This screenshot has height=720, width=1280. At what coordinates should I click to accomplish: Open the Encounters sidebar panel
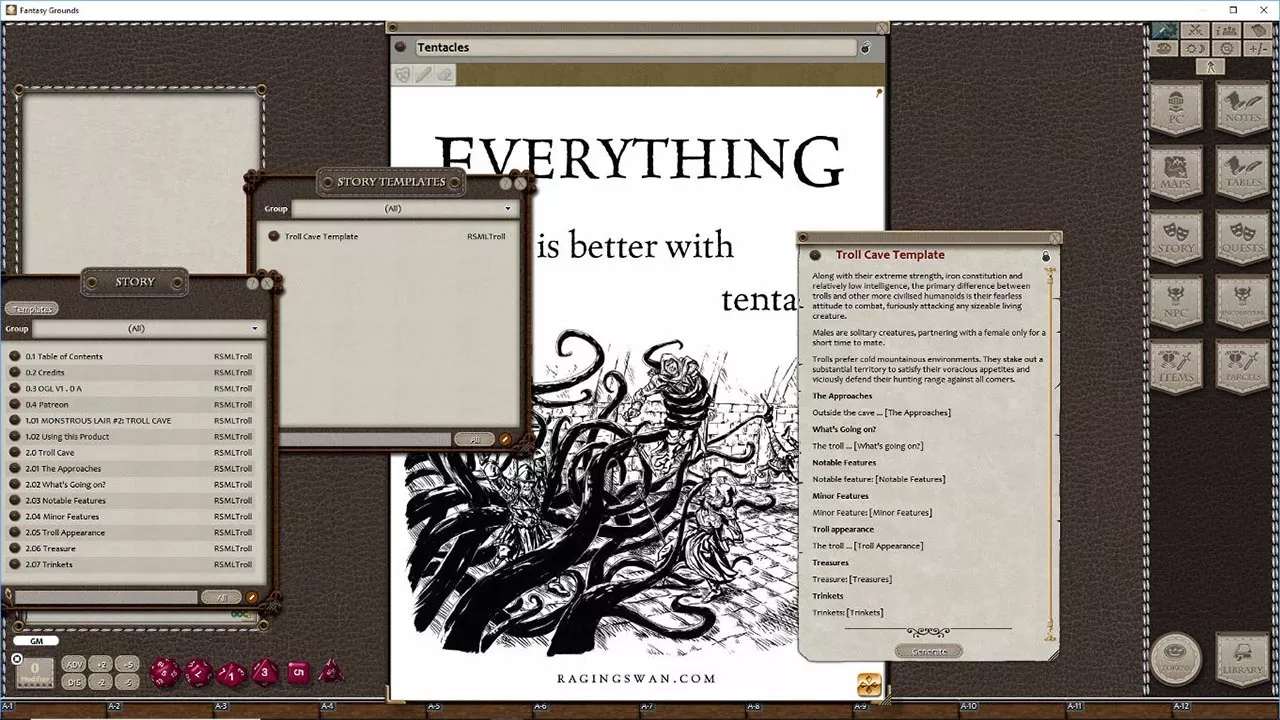[x=1242, y=303]
